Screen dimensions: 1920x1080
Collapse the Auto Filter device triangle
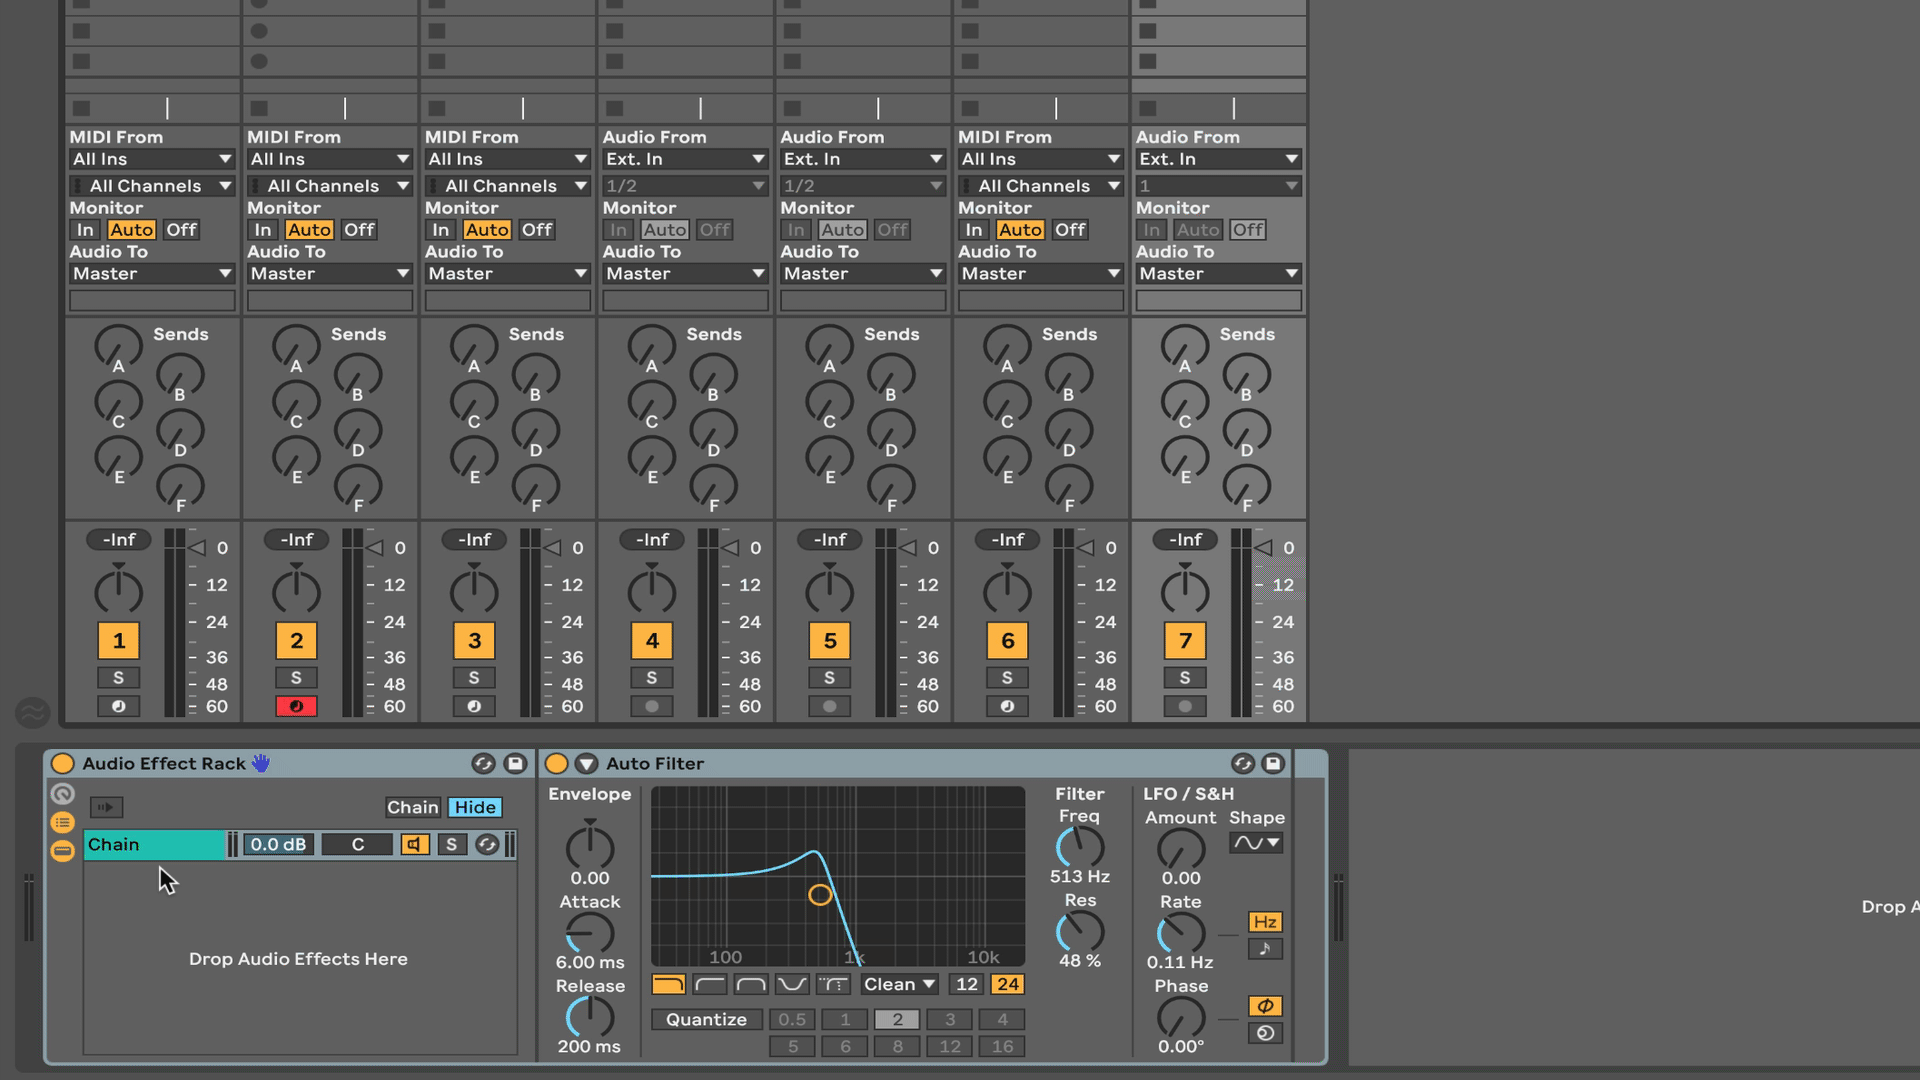tap(587, 764)
